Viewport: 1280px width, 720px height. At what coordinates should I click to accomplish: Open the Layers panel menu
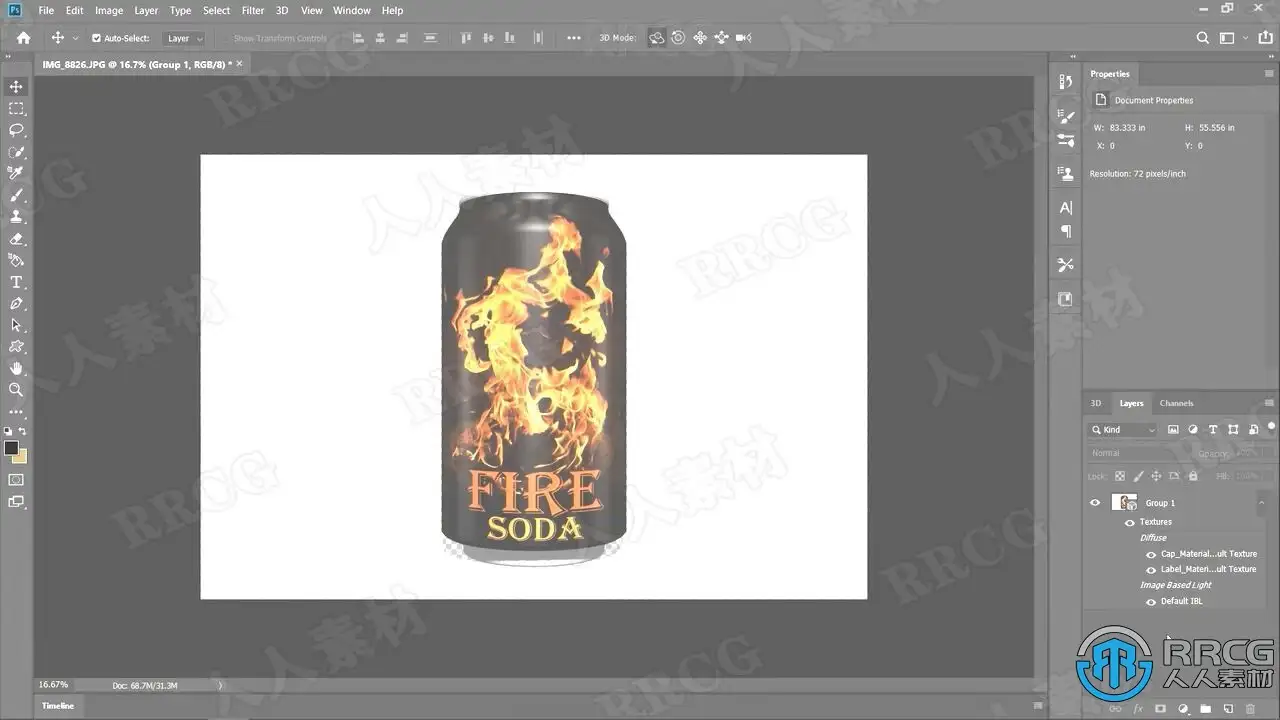point(1269,404)
